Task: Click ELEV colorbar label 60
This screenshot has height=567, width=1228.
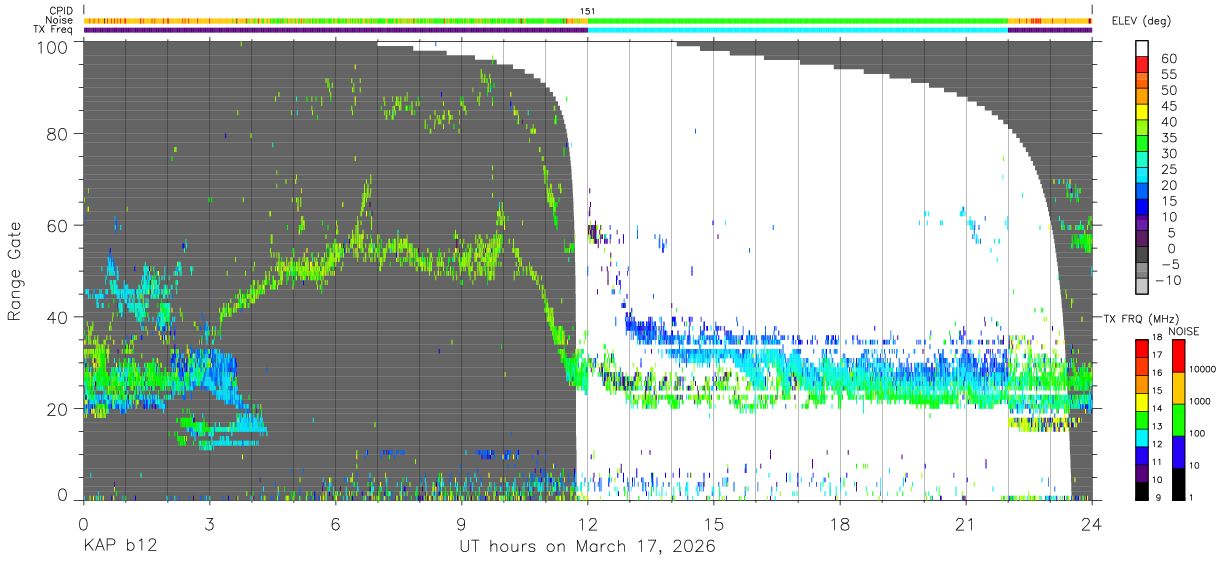Action: pyautogui.click(x=1167, y=58)
